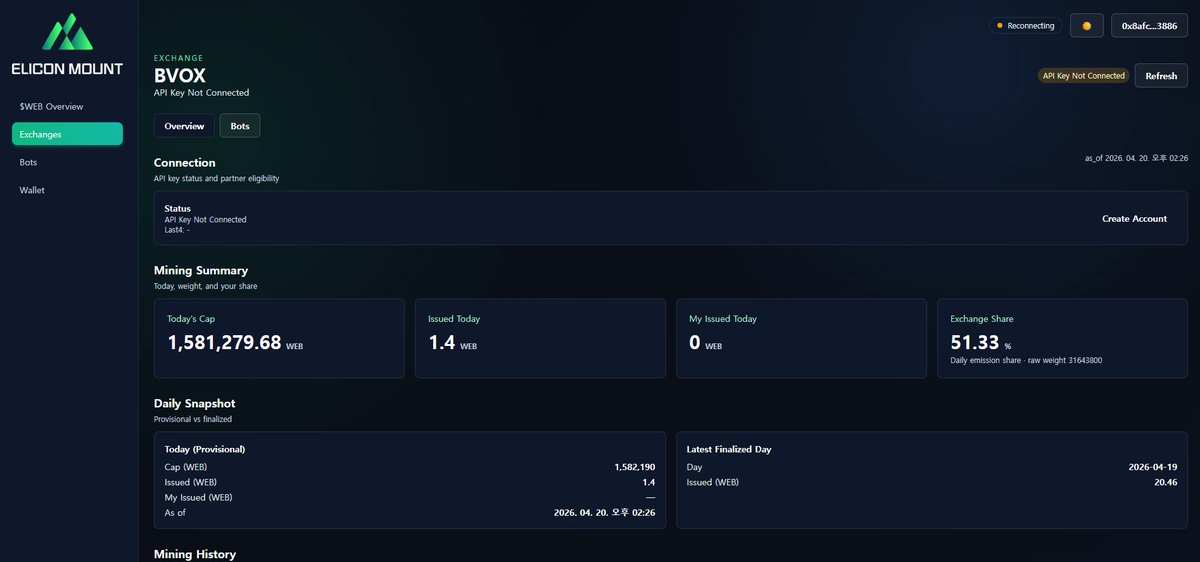Click the Latest Finalized Day title
The image size is (1200, 562).
[729, 449]
